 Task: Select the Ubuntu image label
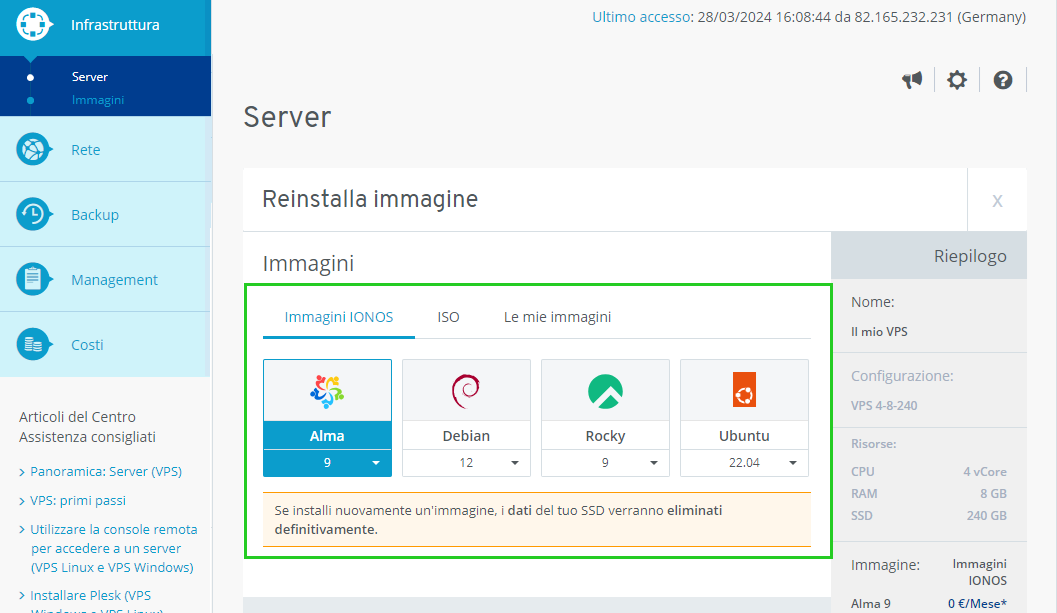click(744, 436)
